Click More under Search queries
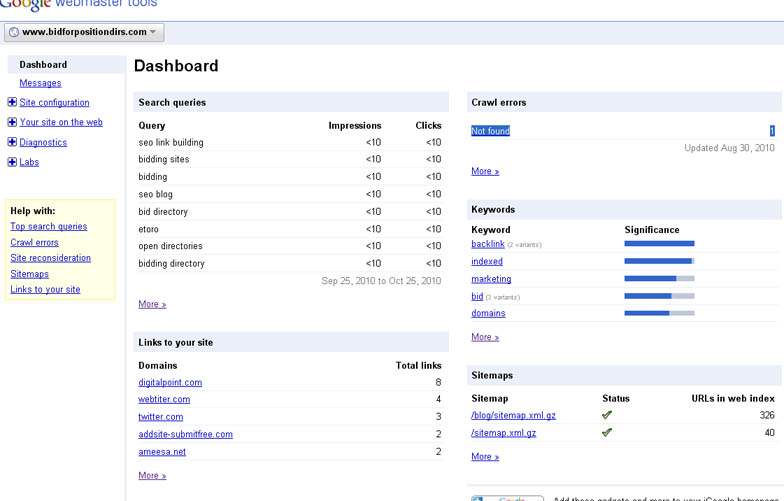 pos(152,304)
